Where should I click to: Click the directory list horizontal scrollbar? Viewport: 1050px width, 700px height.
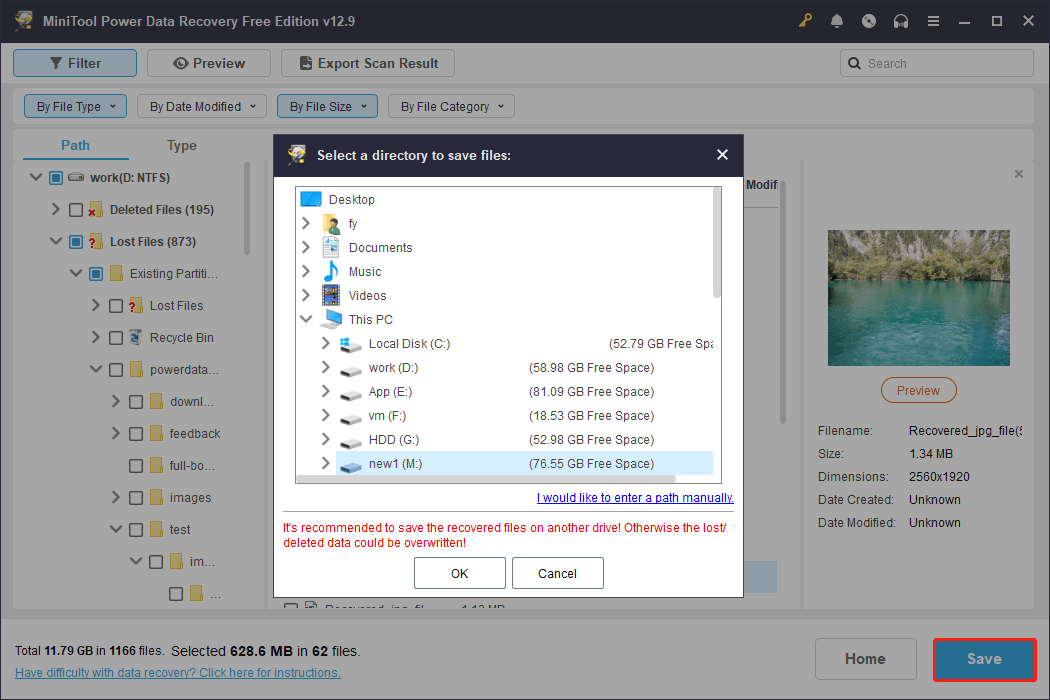[x=486, y=479]
